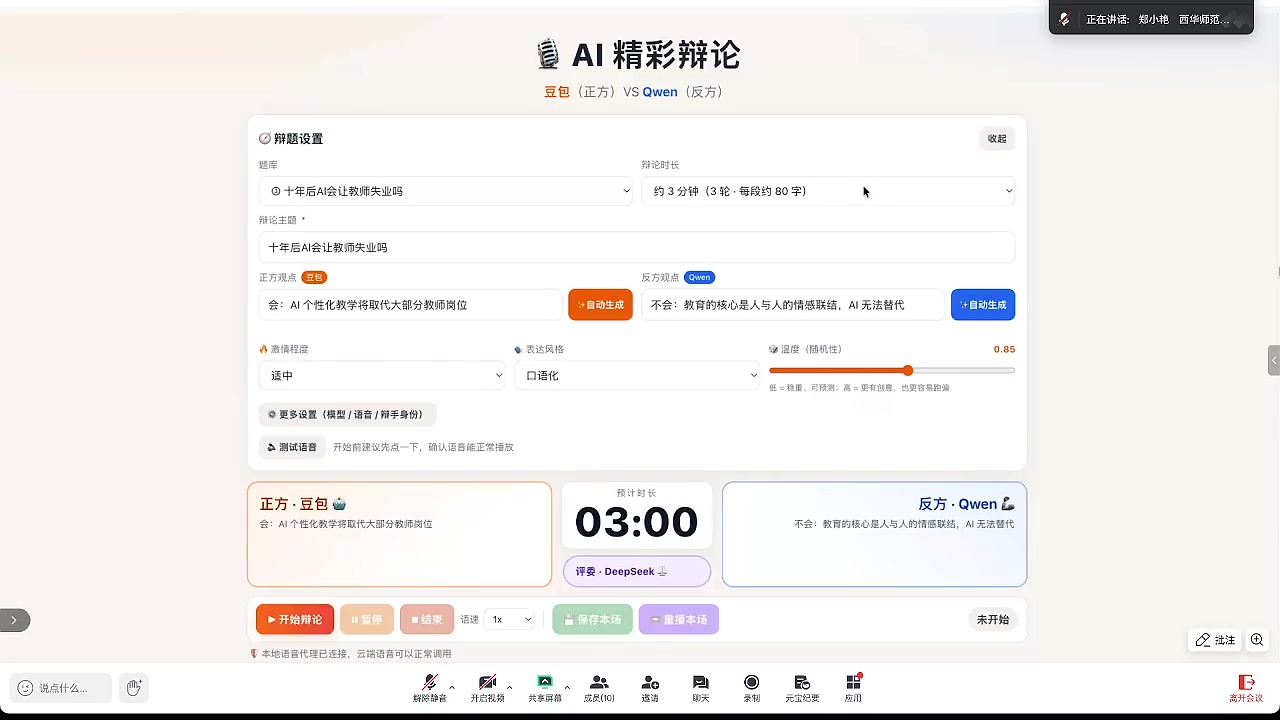This screenshot has height=720, width=1280.
Task: Adjust the 温度 randomness slider handle
Action: [x=907, y=370]
